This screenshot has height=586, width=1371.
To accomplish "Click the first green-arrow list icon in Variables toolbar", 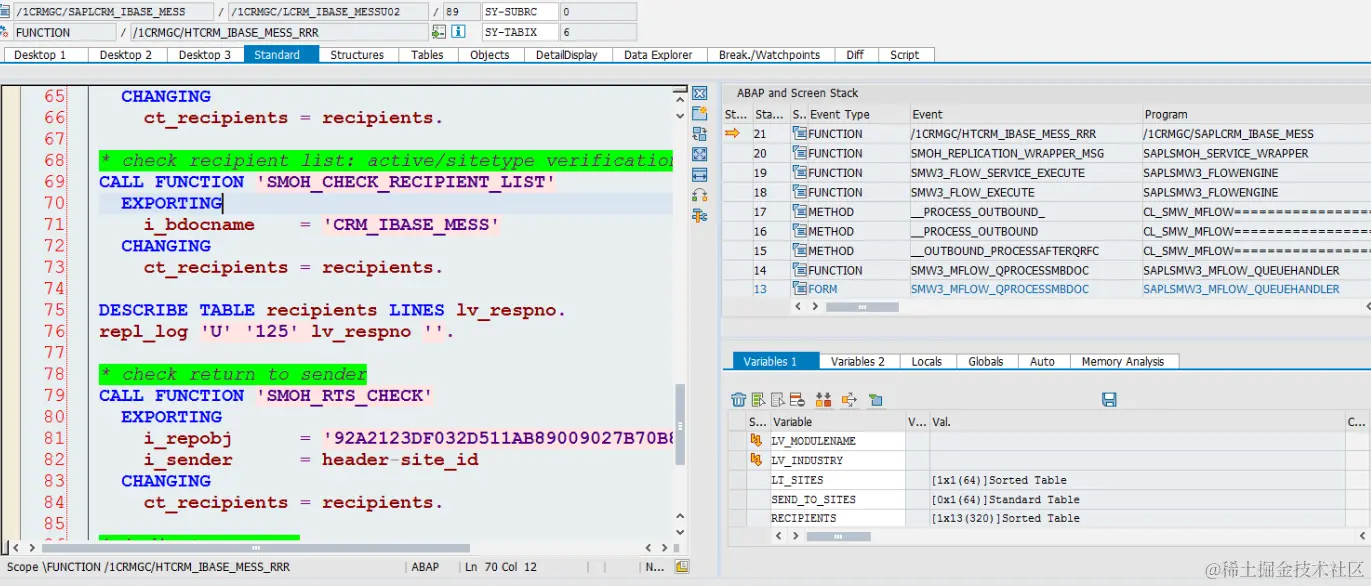I will click(759, 400).
